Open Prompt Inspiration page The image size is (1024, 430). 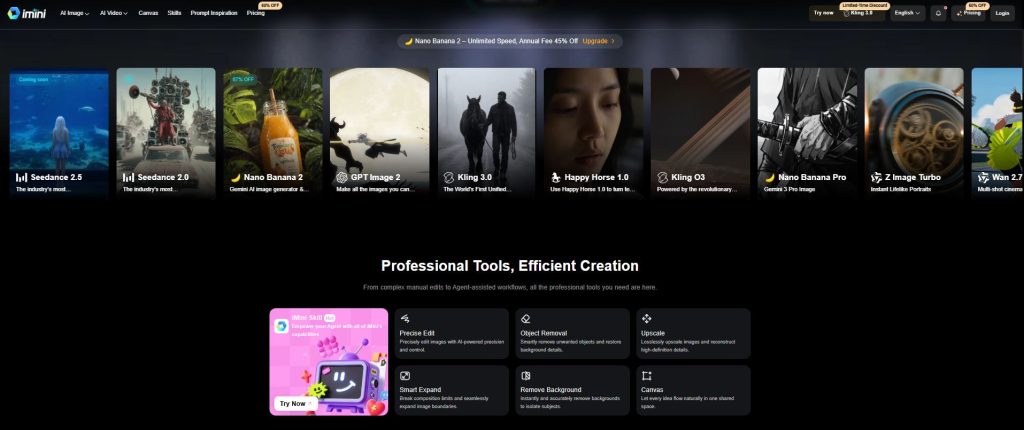pyautogui.click(x=214, y=13)
